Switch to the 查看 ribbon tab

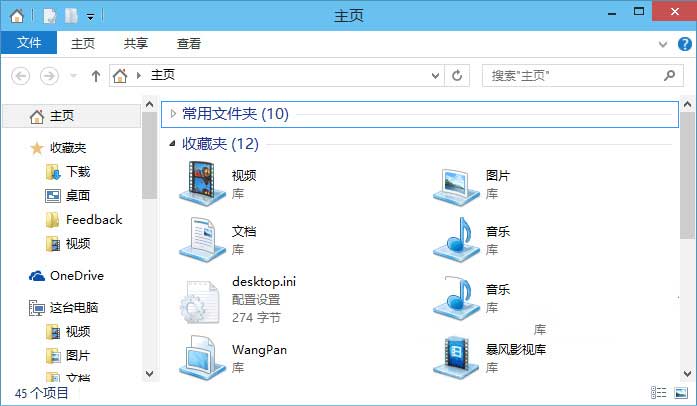[x=189, y=44]
